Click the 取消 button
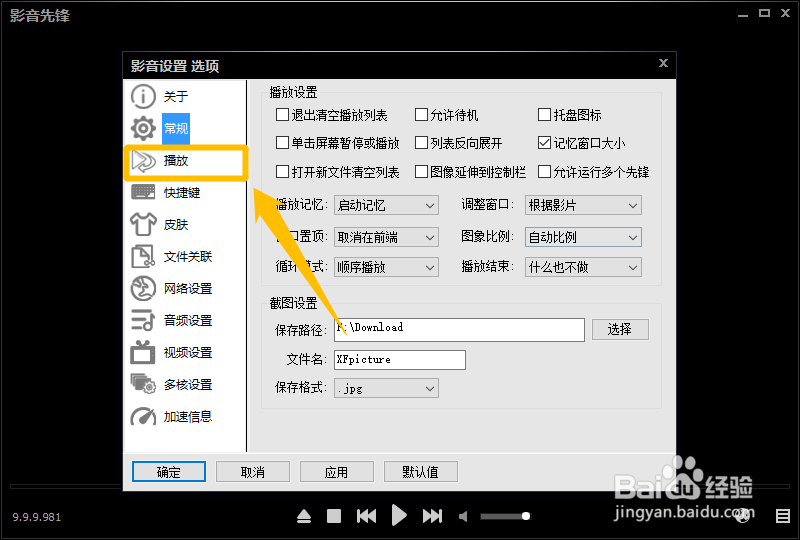Viewport: 800px width, 540px height. click(x=253, y=472)
